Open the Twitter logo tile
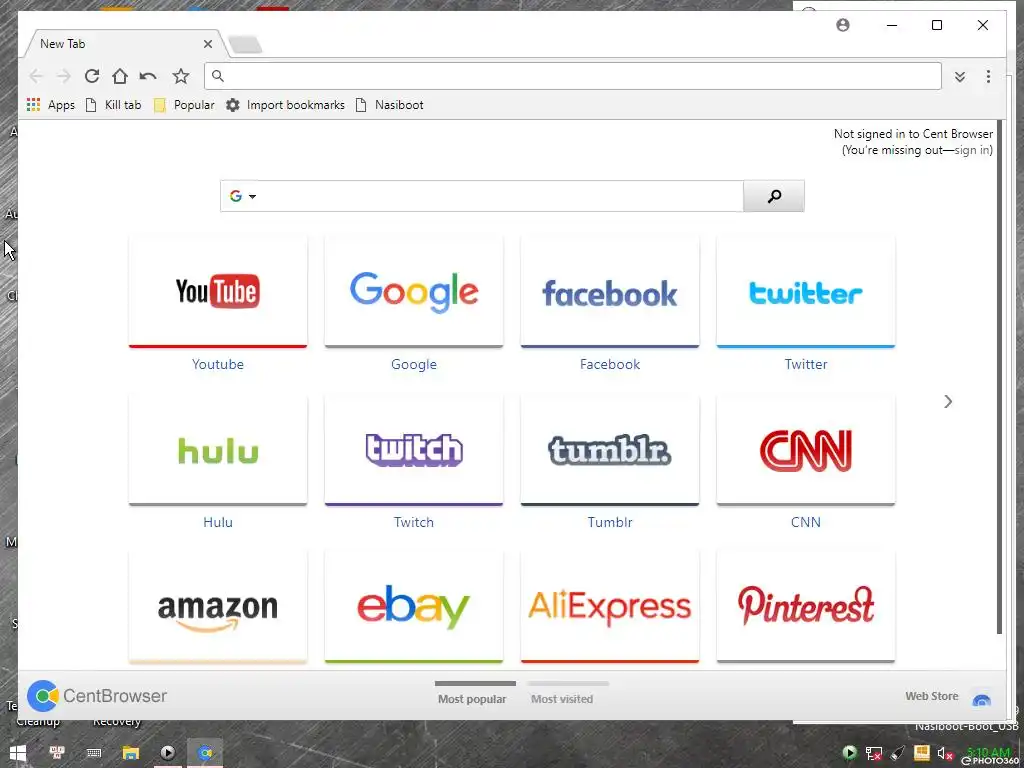The image size is (1024, 768). point(806,292)
